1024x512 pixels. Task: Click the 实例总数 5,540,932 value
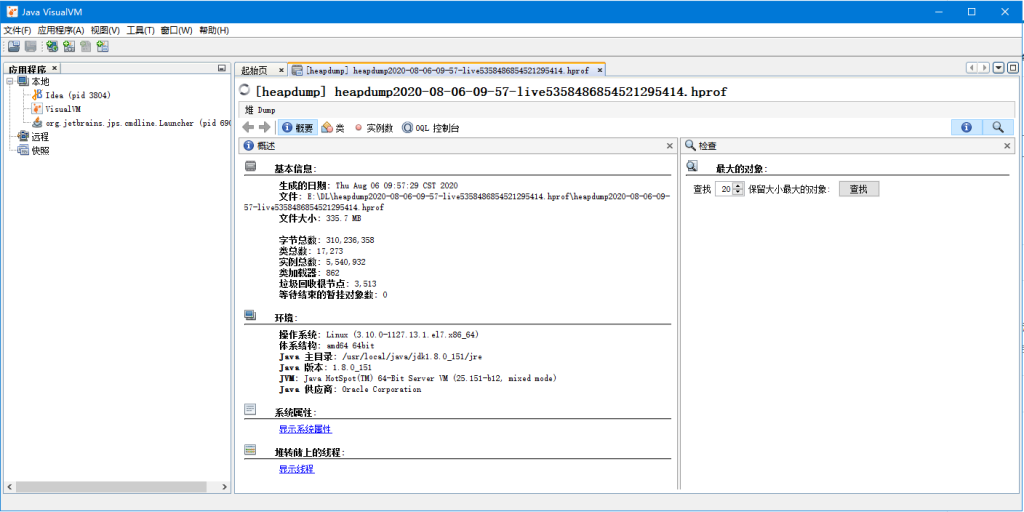[x=345, y=262]
